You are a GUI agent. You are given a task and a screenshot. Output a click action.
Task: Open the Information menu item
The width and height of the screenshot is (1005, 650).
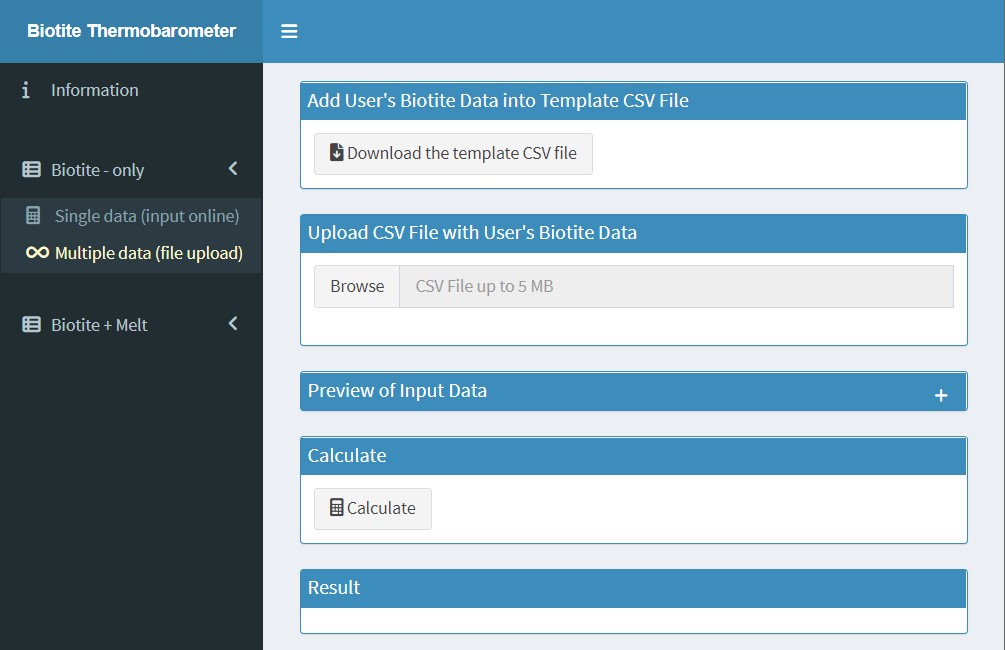[95, 90]
